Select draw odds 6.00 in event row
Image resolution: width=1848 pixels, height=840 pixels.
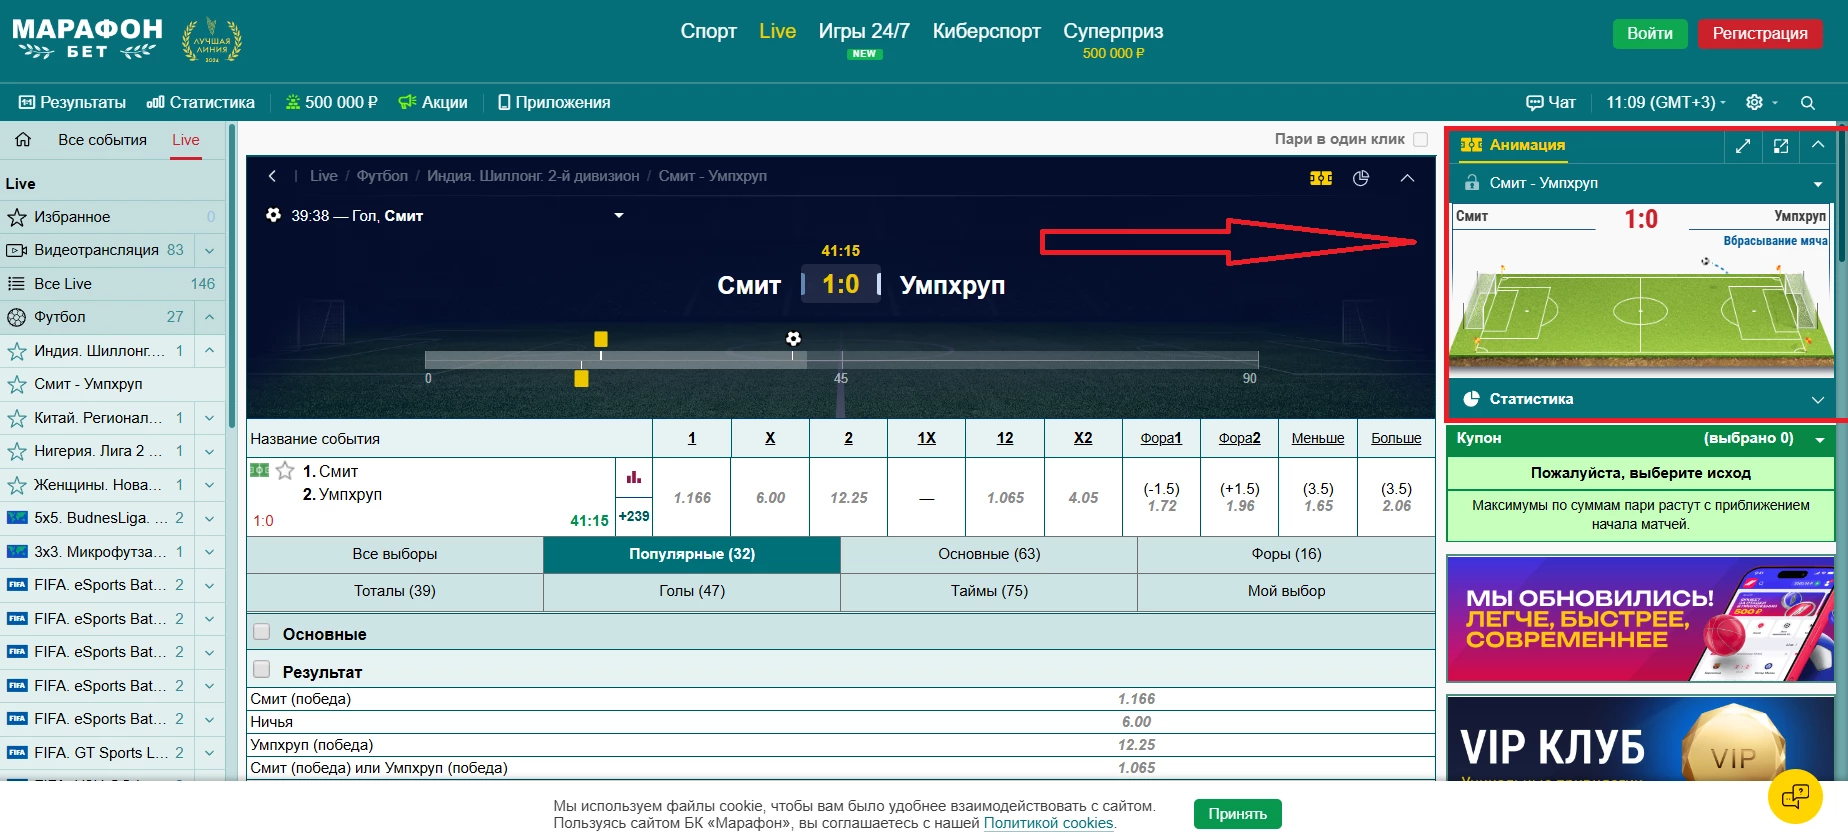pyautogui.click(x=770, y=497)
